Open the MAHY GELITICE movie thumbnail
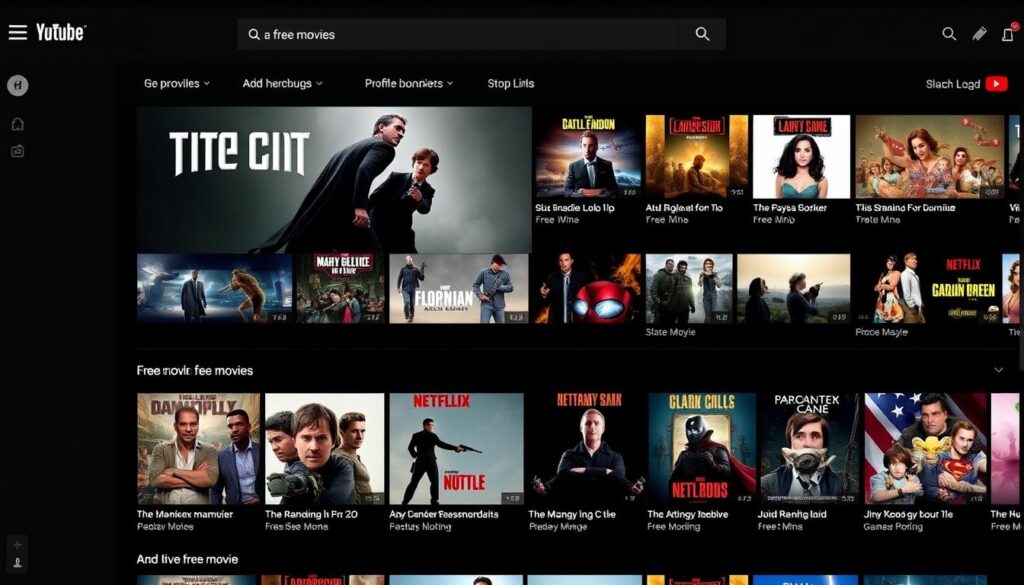 (341, 289)
